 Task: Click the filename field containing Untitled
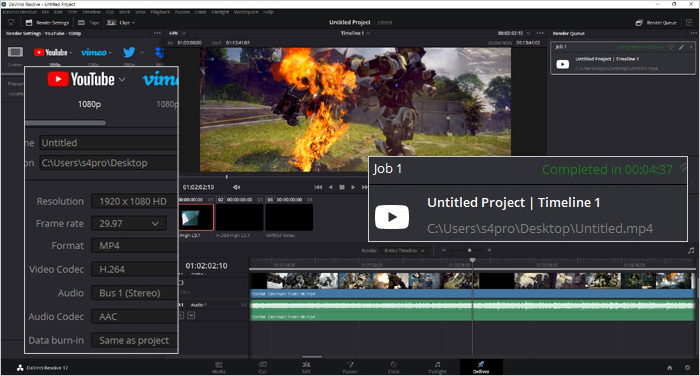click(108, 143)
